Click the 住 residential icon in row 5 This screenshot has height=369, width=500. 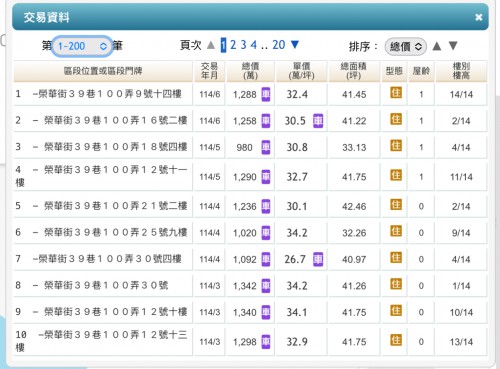(x=396, y=205)
